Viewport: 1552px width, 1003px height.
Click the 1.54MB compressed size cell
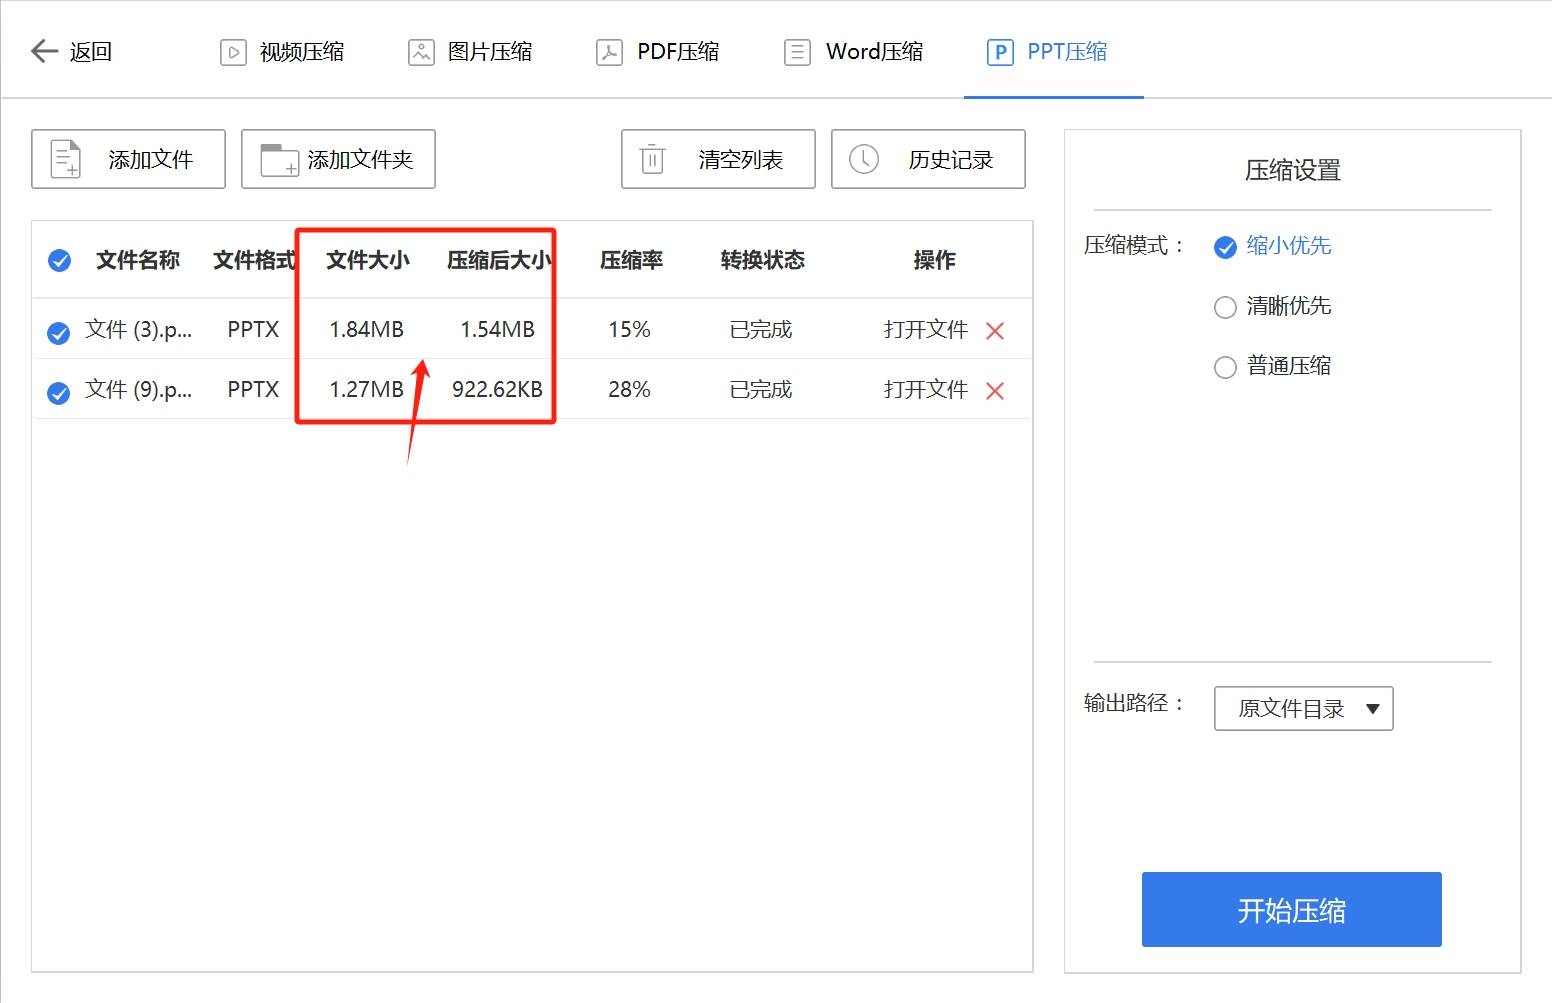point(498,329)
